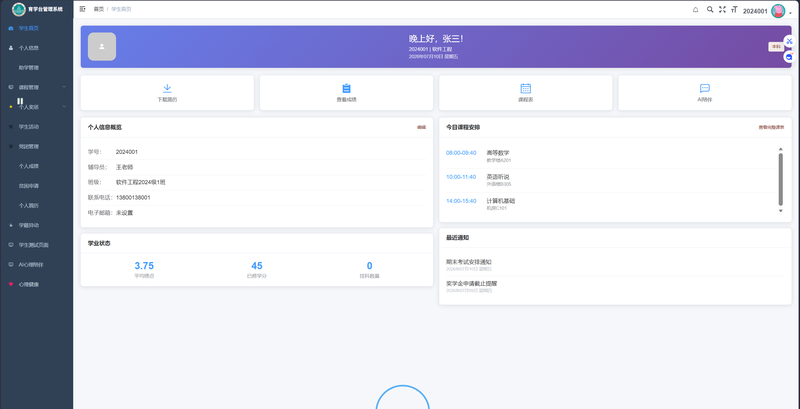Open the 期末考试安排通知 notice
The width and height of the screenshot is (800, 409).
(469, 262)
